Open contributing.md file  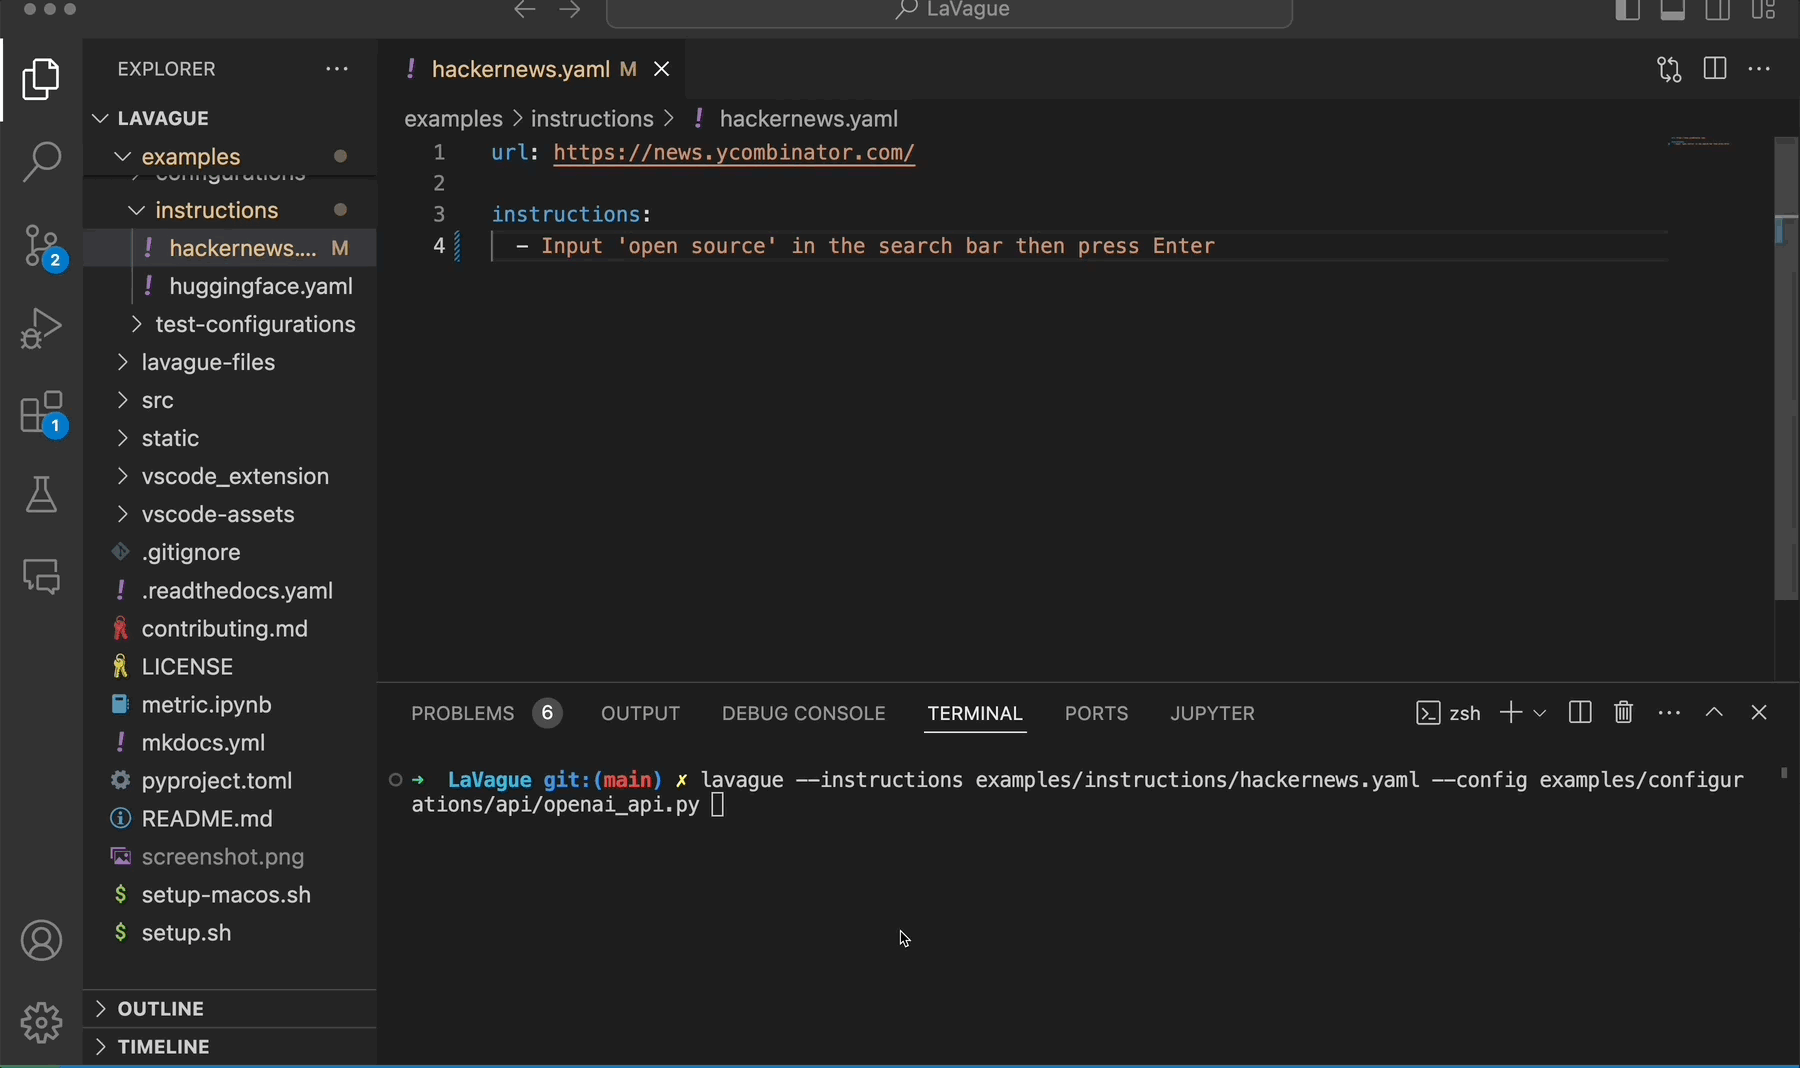pyautogui.click(x=230, y=628)
